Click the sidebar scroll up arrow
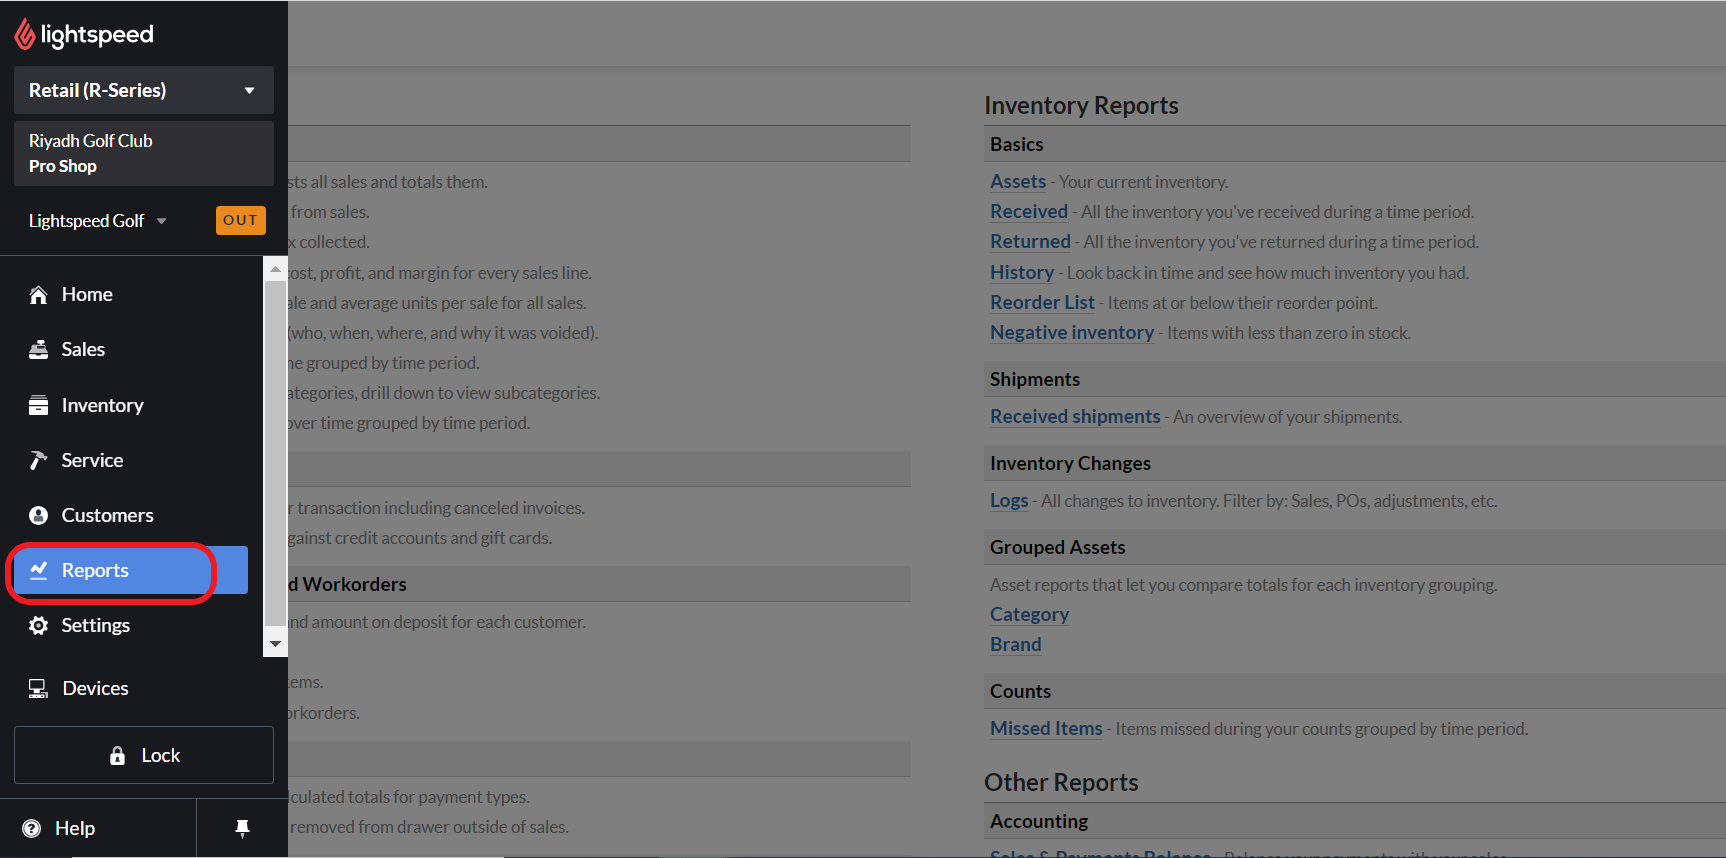 275,269
